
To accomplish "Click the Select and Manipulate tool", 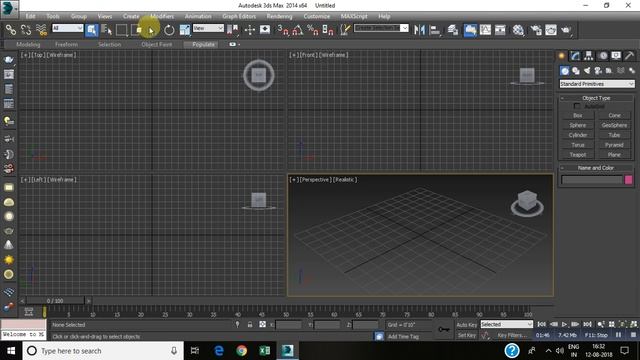I will click(249, 30).
